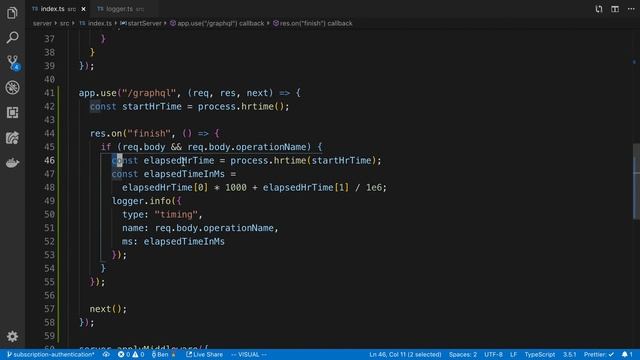Click 'ms: elapsedTimeInMs' on line 52
The width and height of the screenshot is (640, 360).
point(173,241)
